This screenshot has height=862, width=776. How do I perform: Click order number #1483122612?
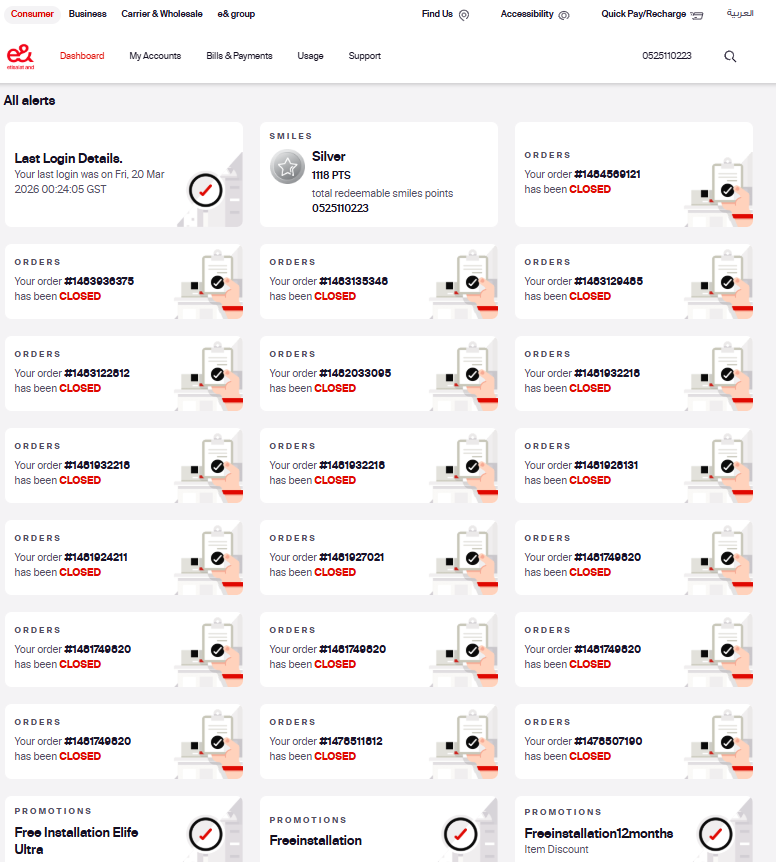tap(97, 373)
